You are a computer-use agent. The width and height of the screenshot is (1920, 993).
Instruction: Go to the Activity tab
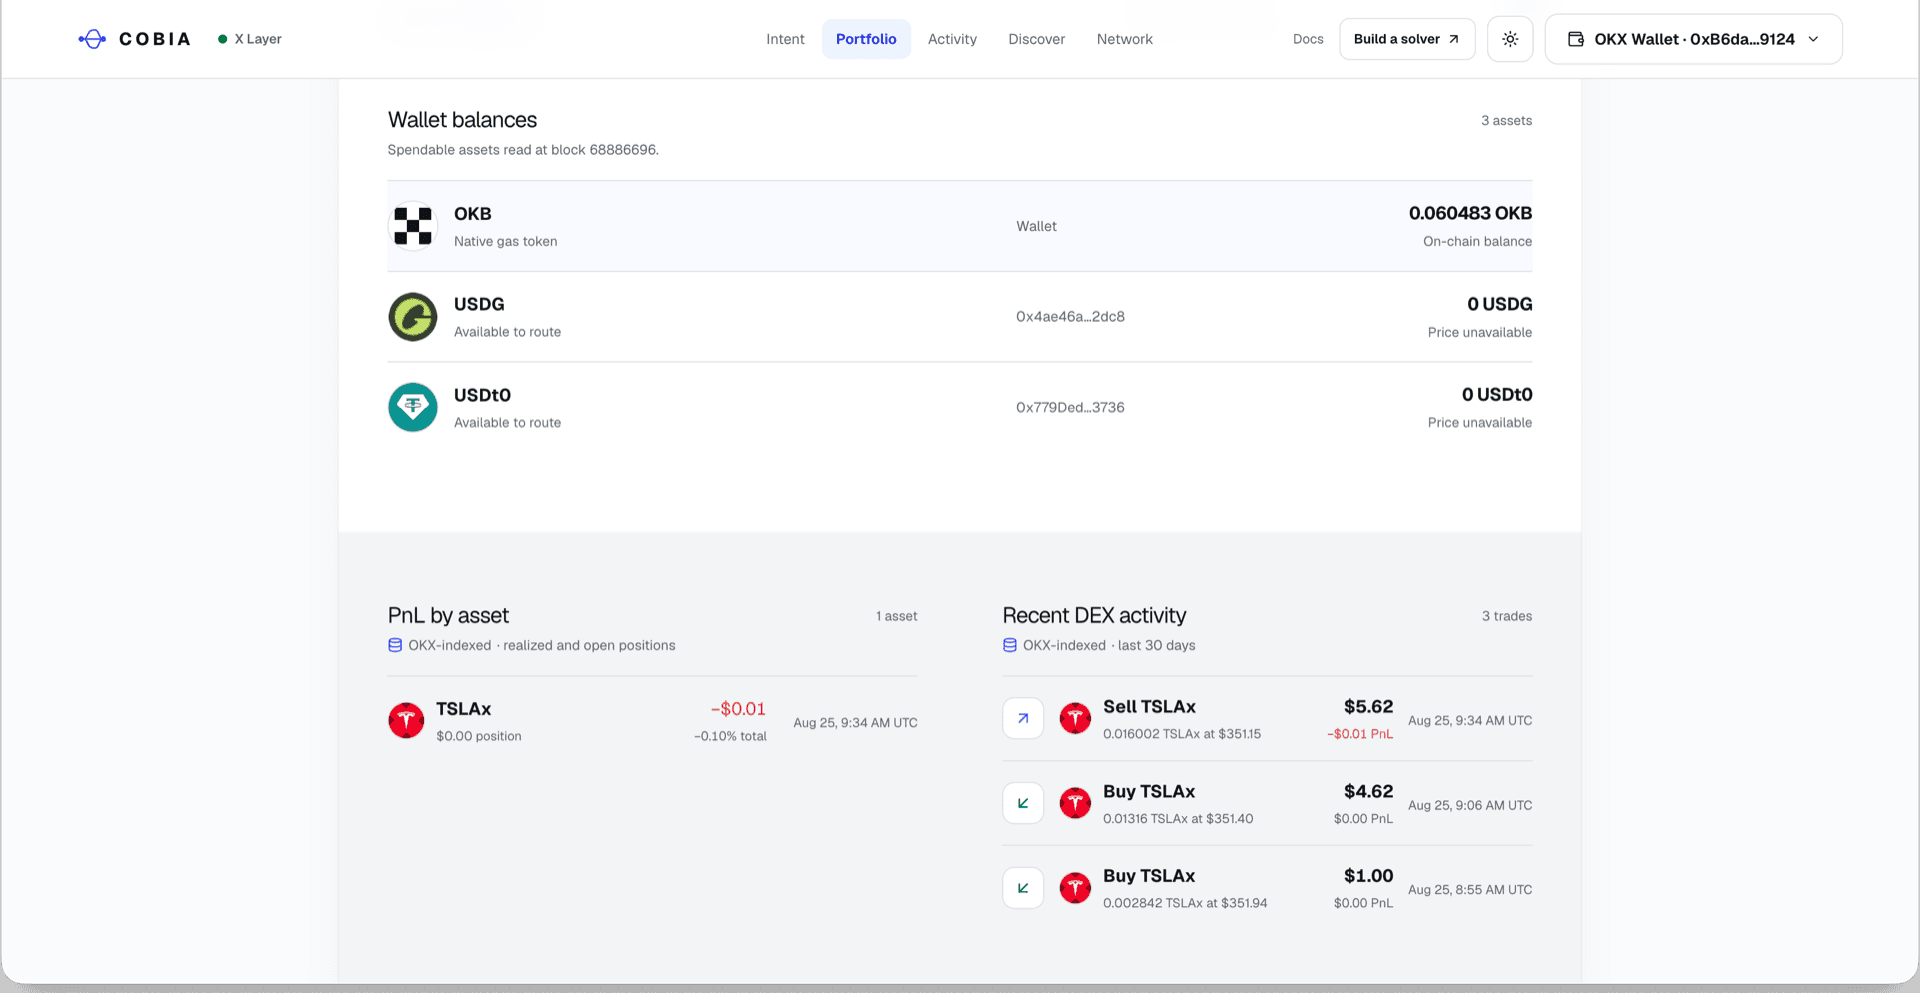(952, 39)
